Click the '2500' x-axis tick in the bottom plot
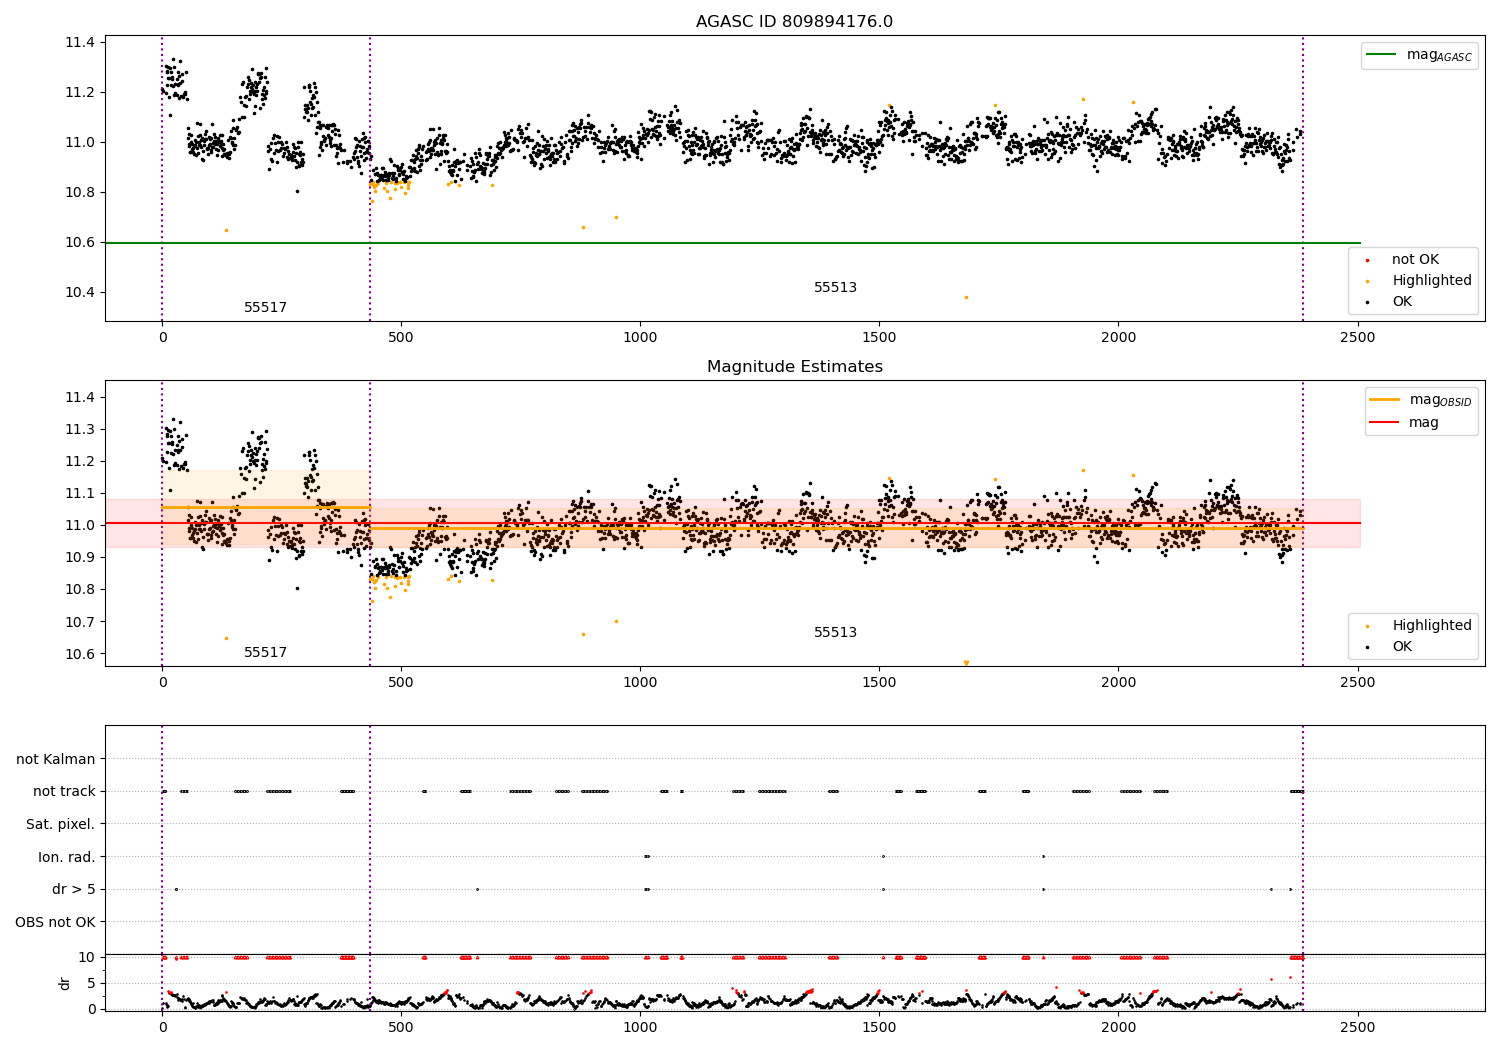The image size is (1500, 1050). coord(1357,1027)
